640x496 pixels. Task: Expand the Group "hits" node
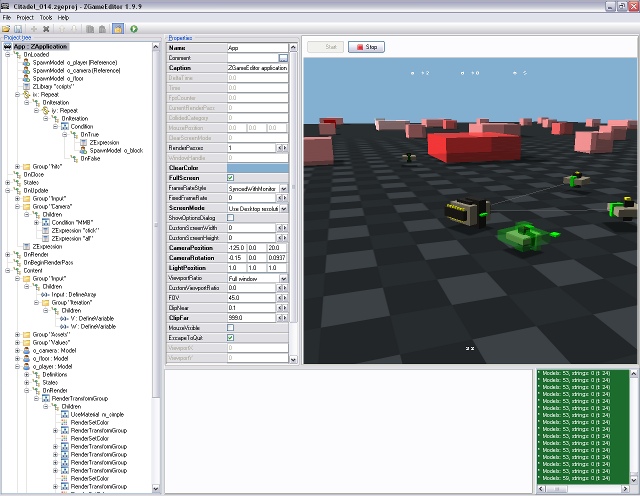coord(17,167)
